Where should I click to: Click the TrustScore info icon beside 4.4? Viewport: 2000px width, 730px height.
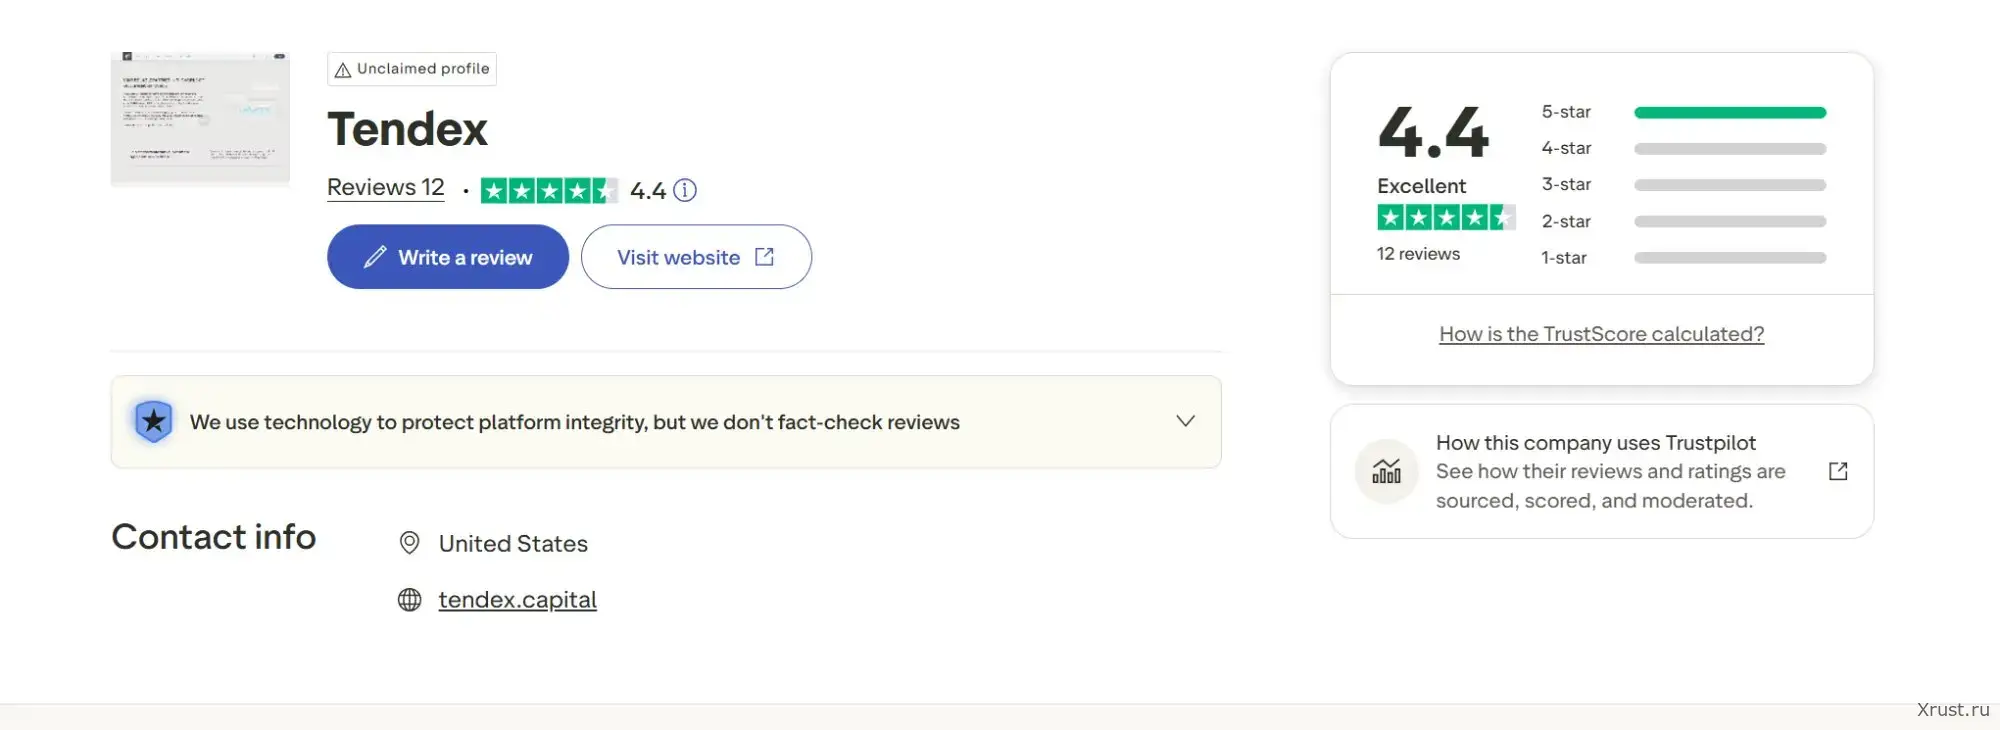point(685,190)
